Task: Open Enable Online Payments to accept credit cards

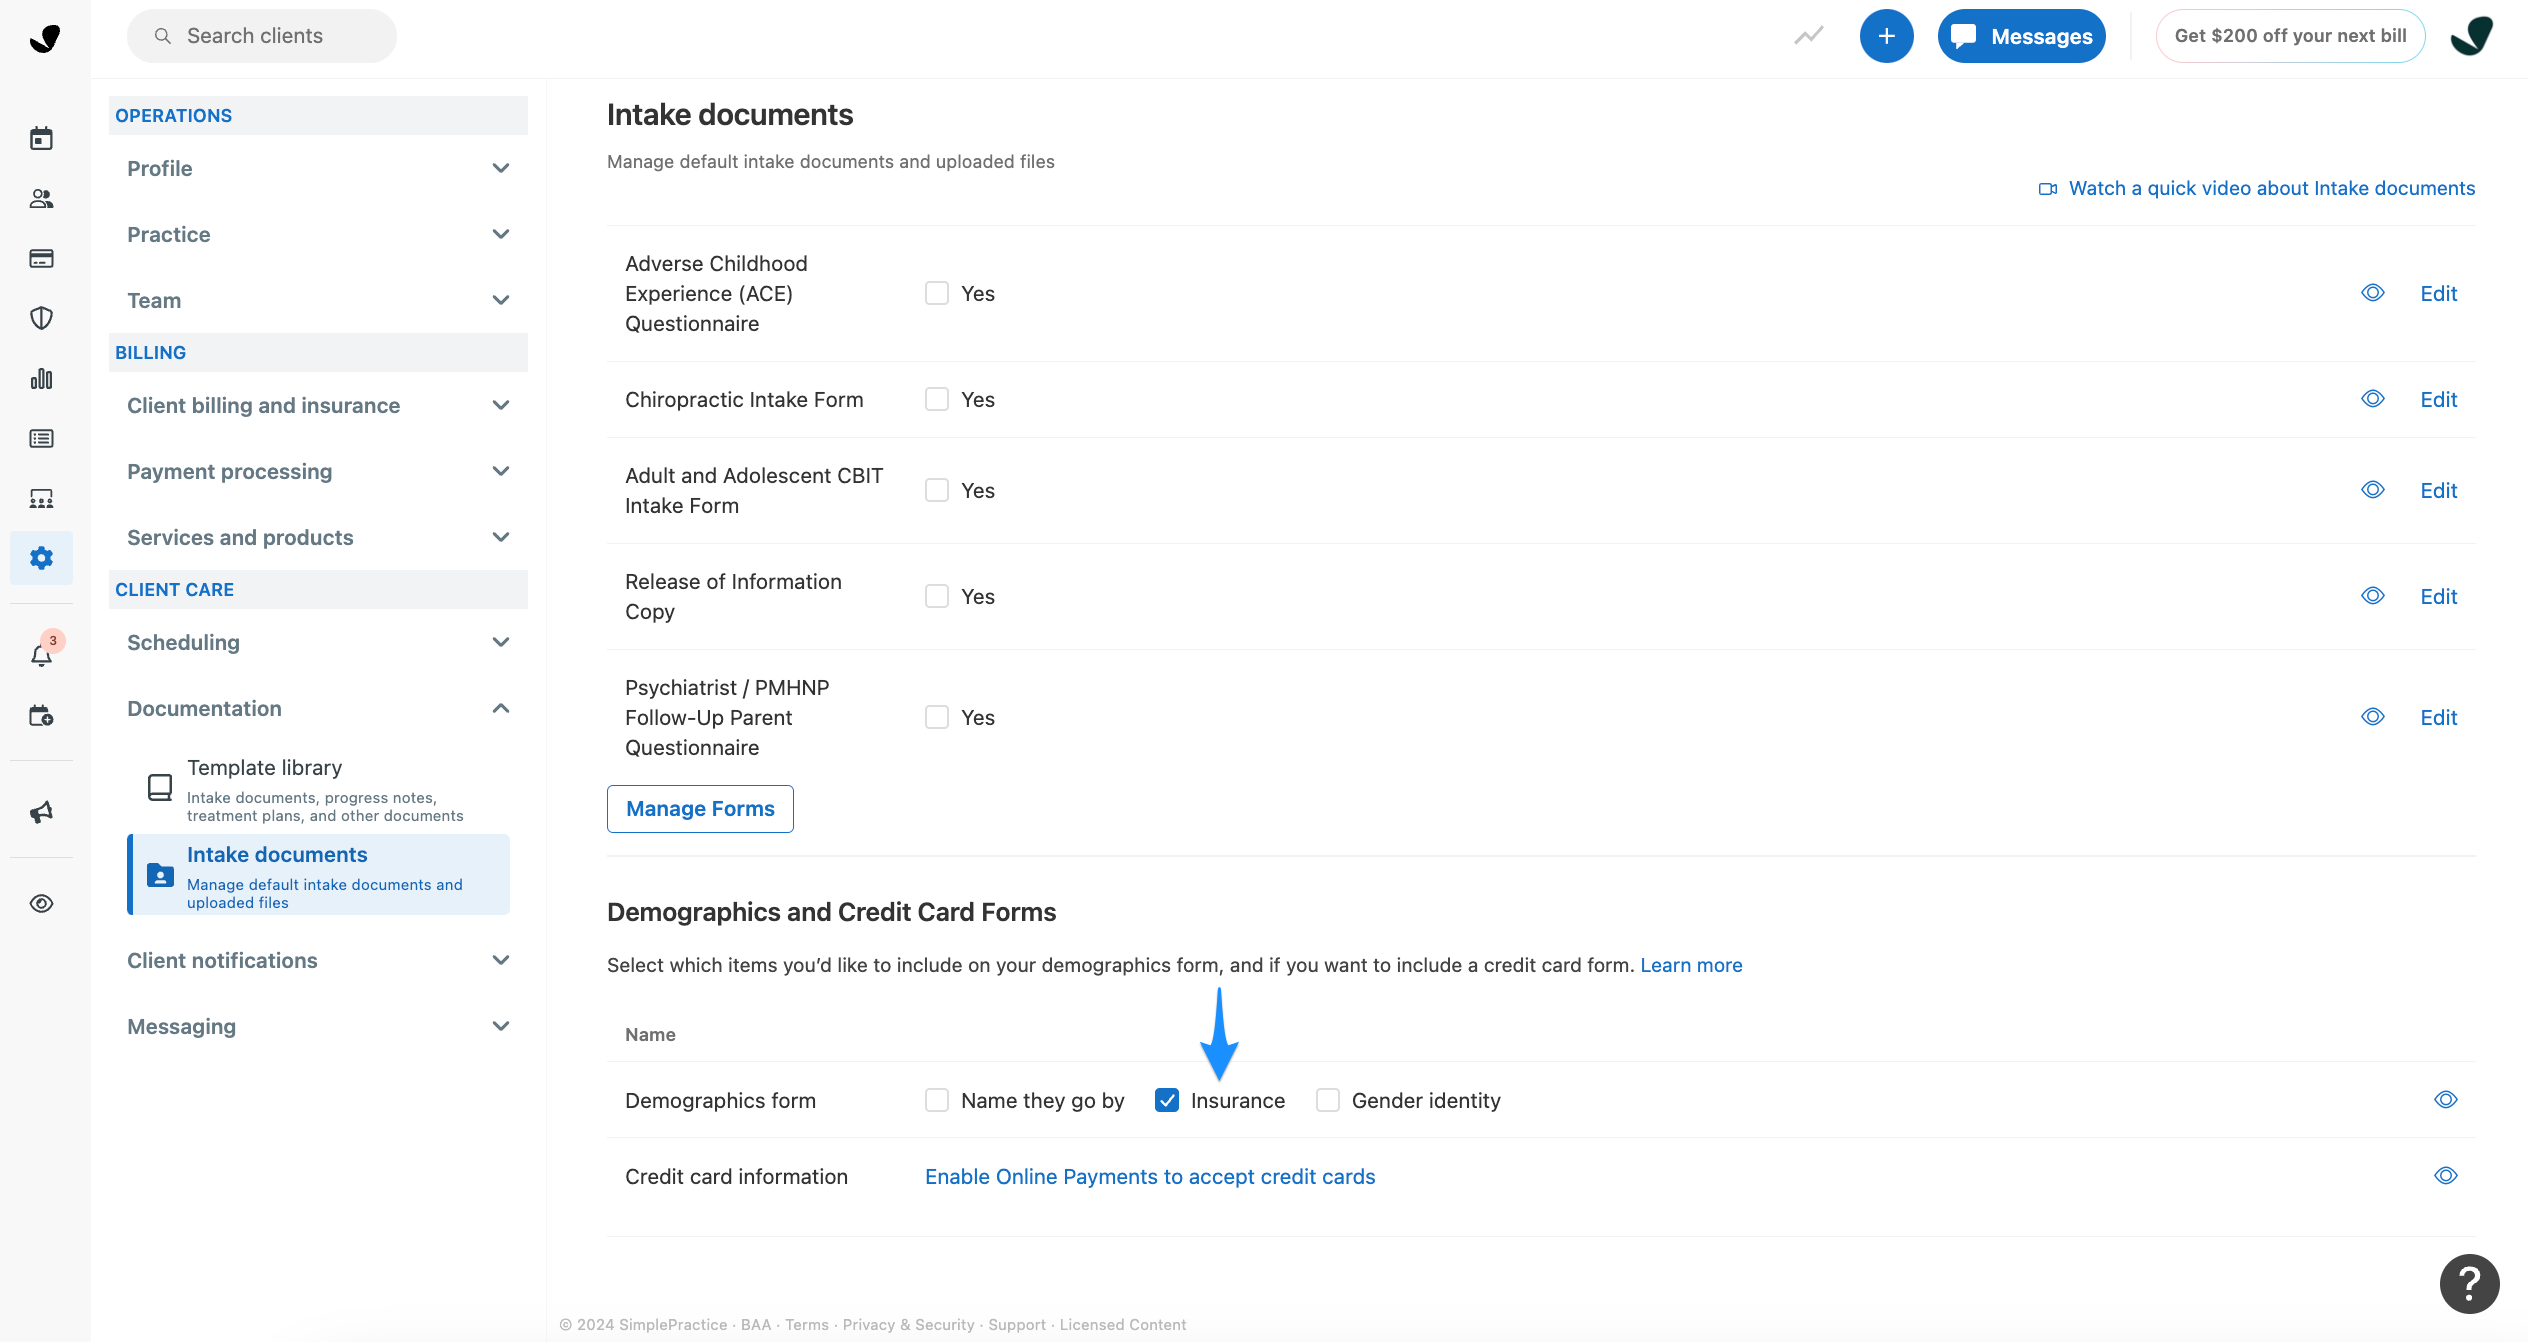Action: tap(1149, 1176)
